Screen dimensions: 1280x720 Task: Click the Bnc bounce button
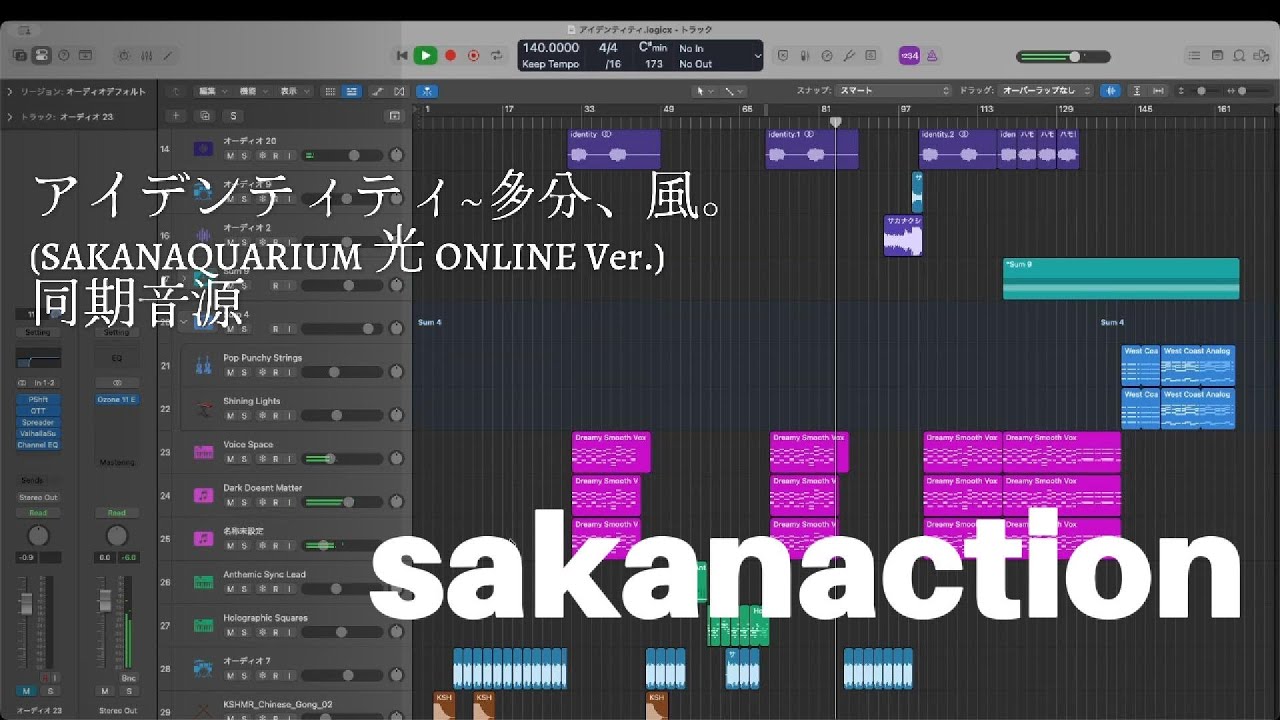coord(130,678)
